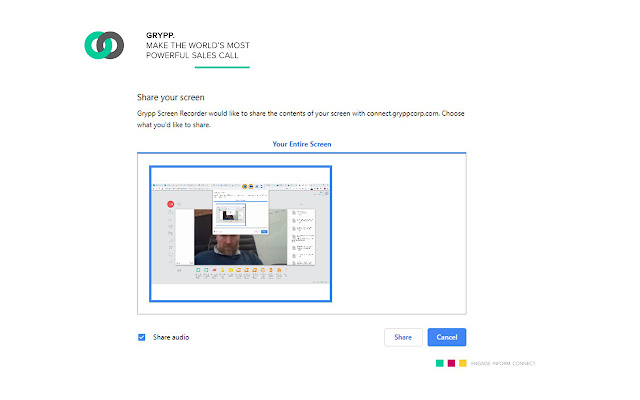Click the Grypp interlocking rings logo
Screen dimensions: 640x400
pyautogui.click(x=104, y=45)
